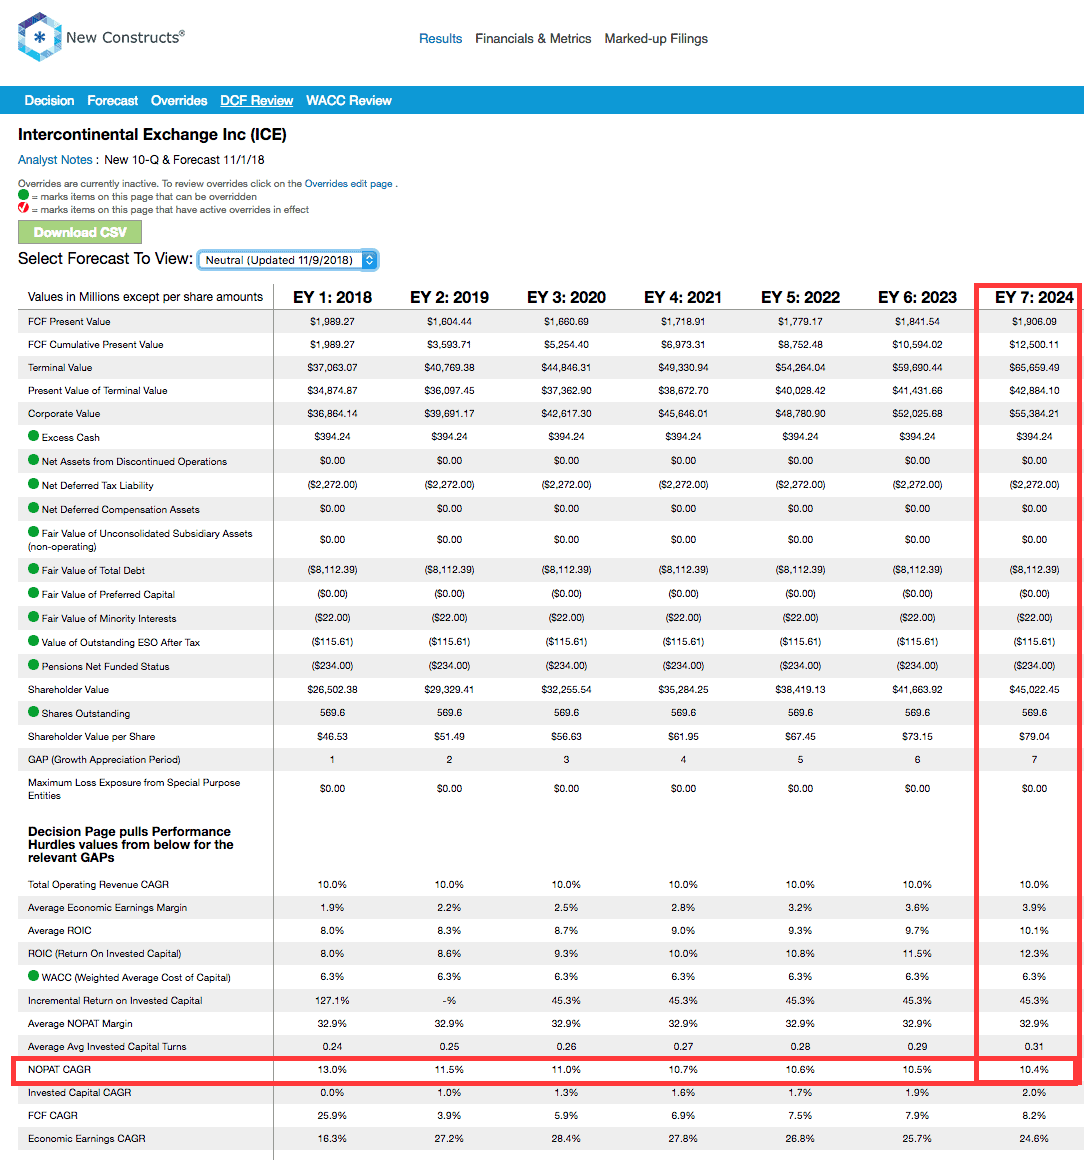Open Marked-up Filings section
Screen dimensions: 1084x1160
click(x=656, y=38)
